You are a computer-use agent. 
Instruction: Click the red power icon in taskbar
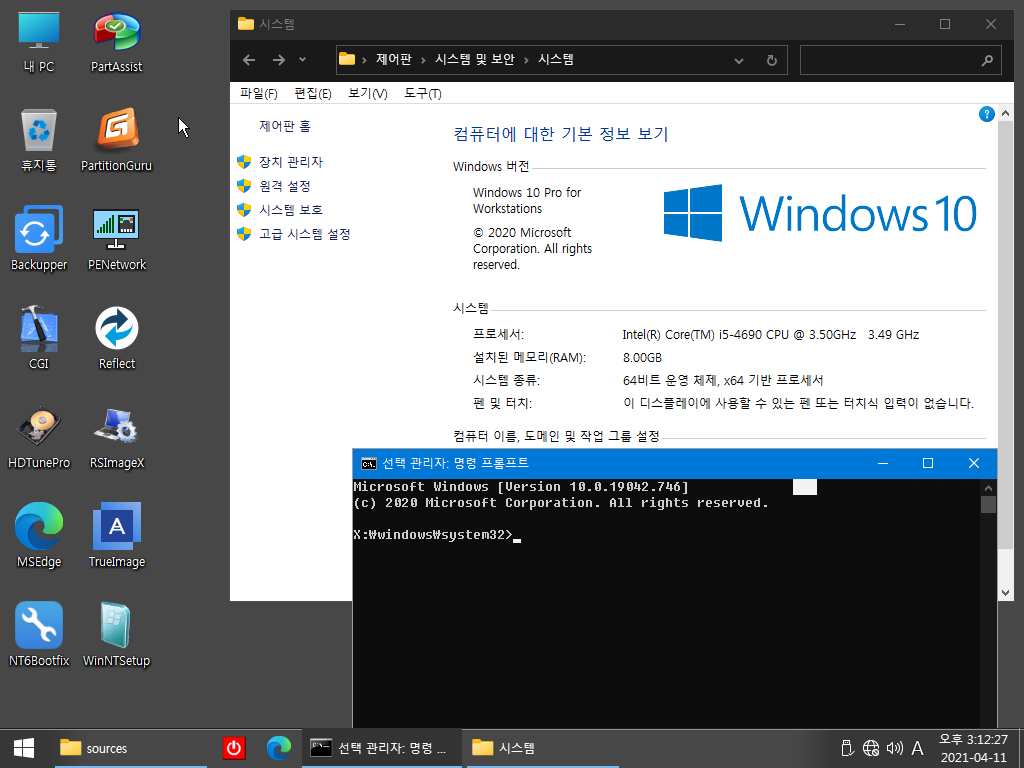click(233, 748)
